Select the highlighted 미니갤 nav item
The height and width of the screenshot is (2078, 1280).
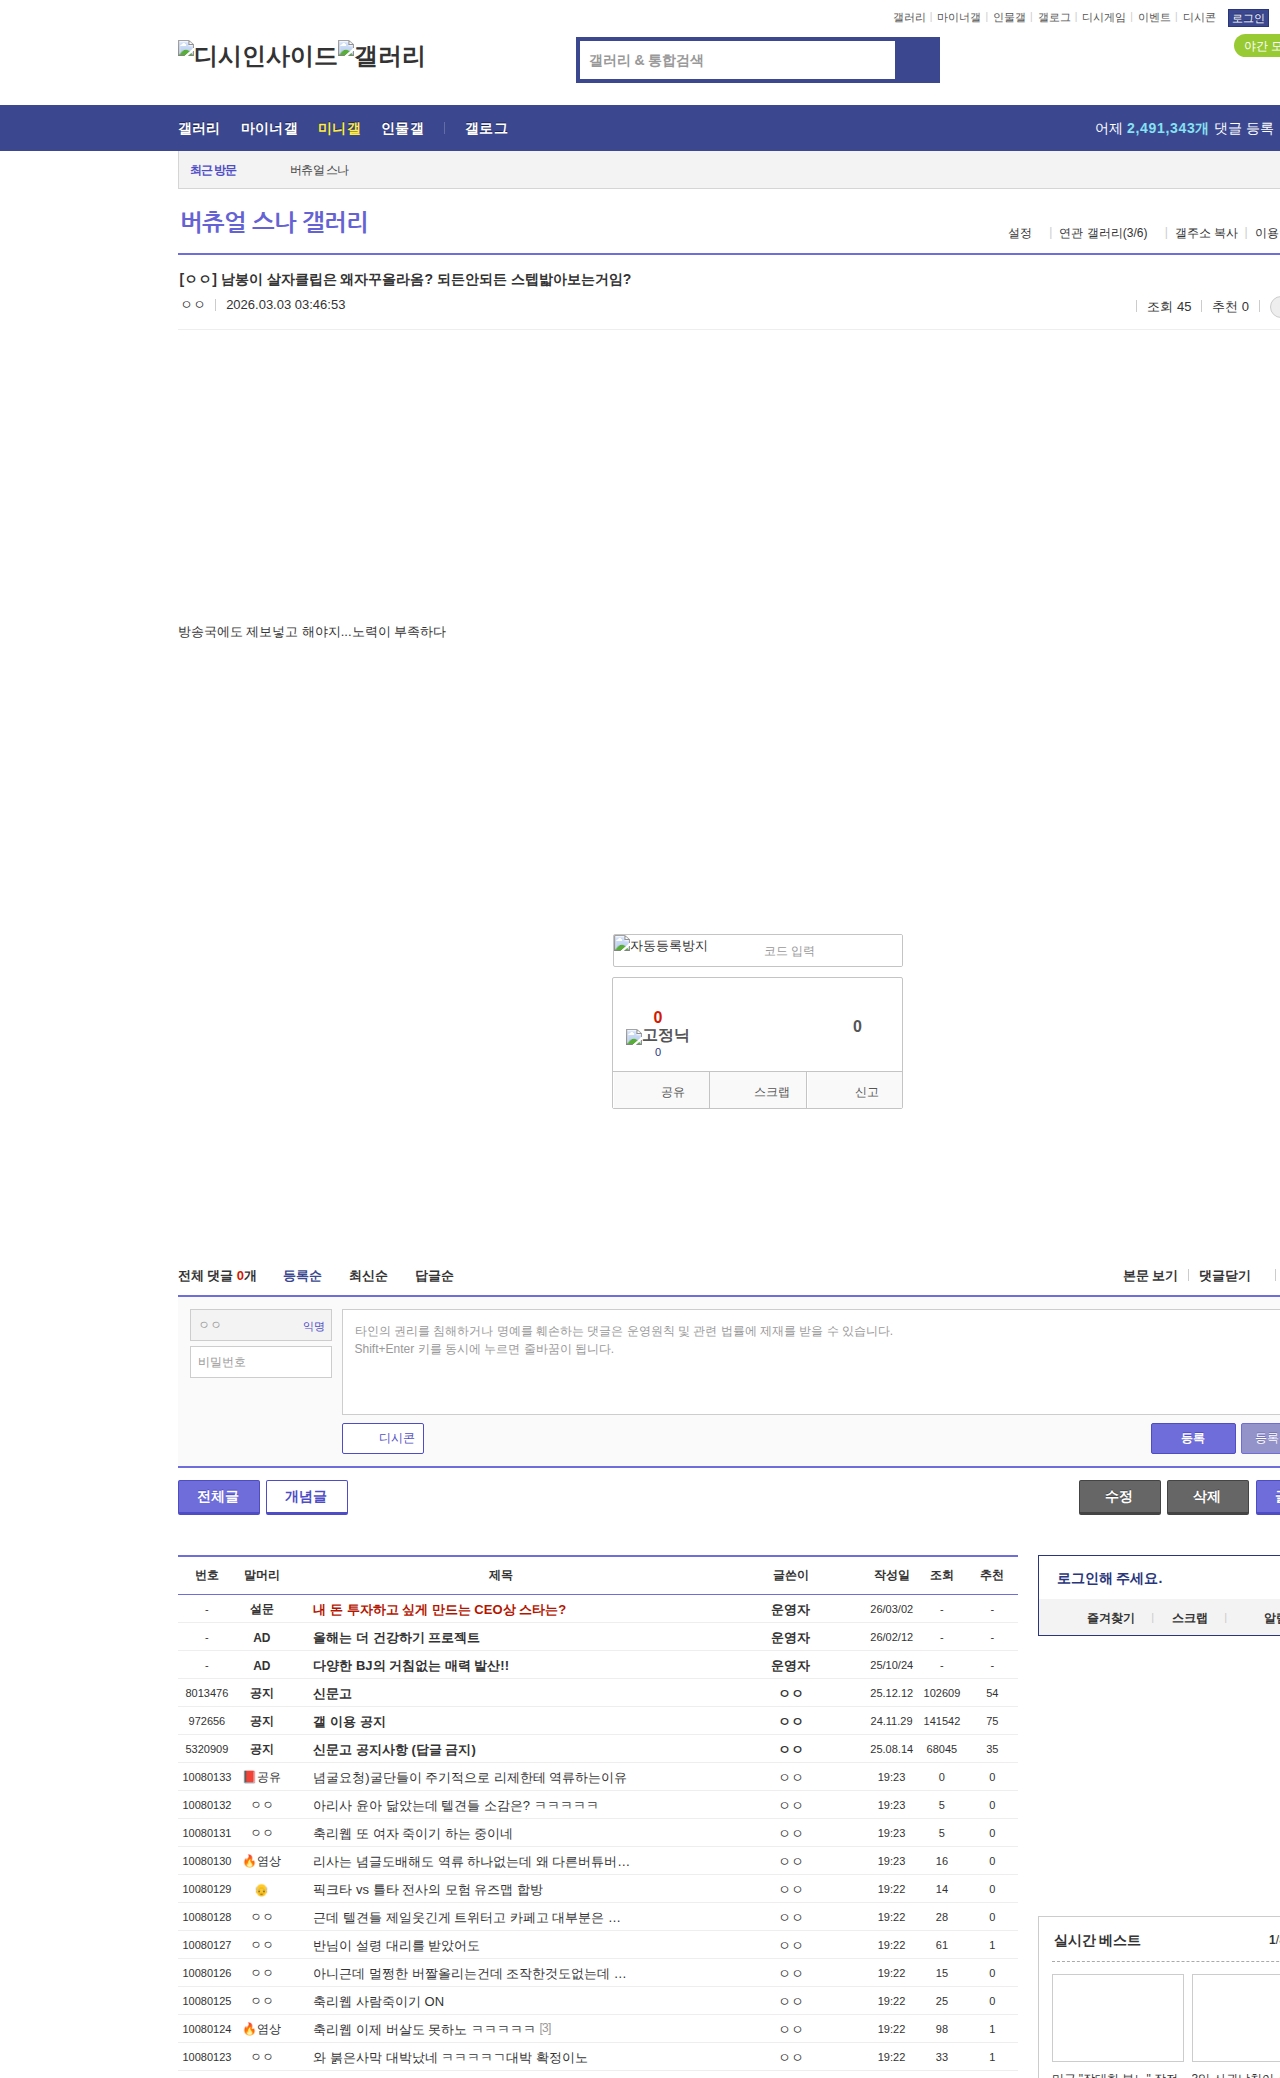pos(339,128)
